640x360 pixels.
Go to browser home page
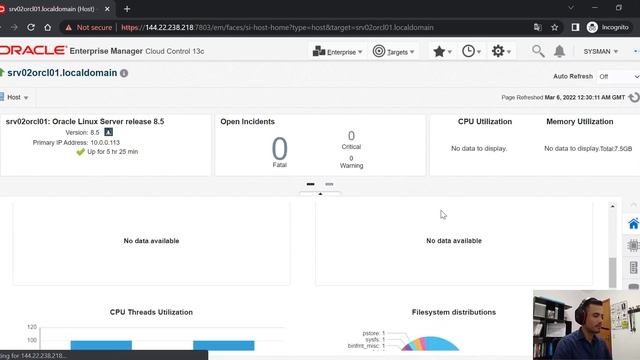48,27
